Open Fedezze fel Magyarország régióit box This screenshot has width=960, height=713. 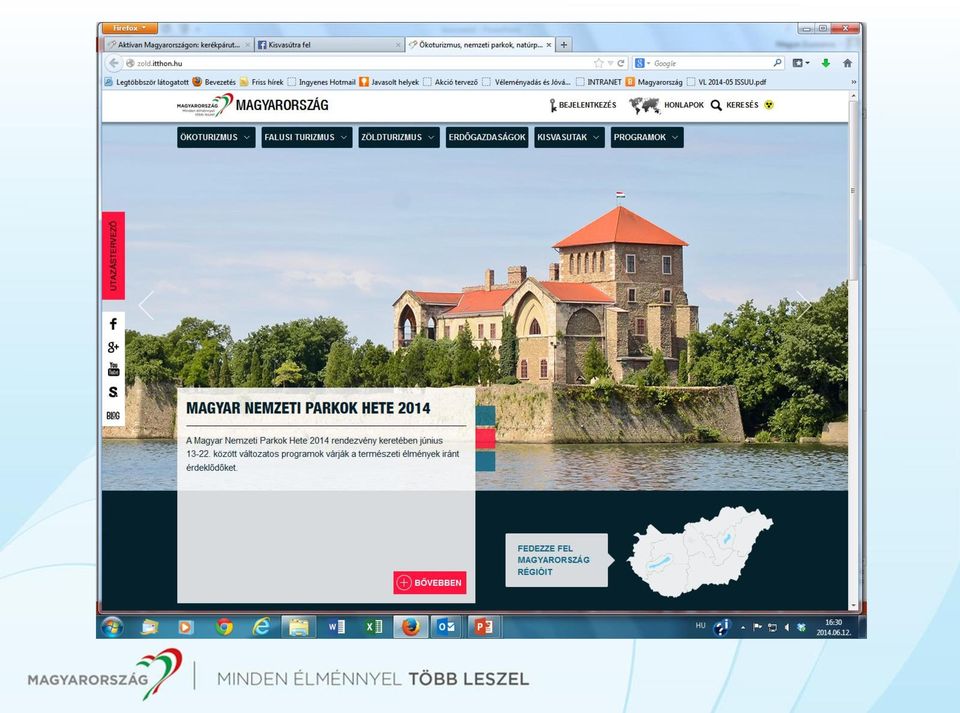coord(557,560)
